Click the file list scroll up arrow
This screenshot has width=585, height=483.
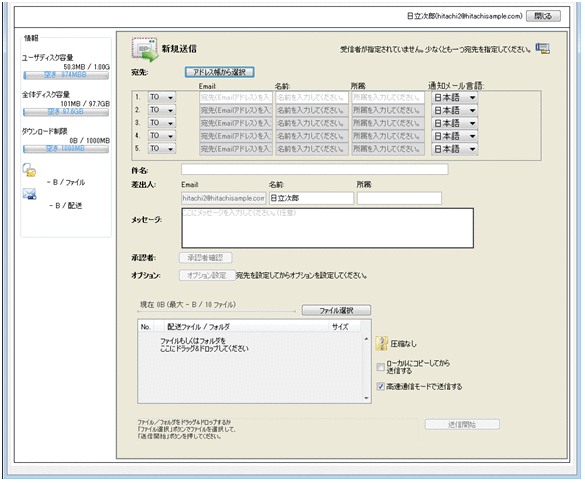tap(366, 339)
